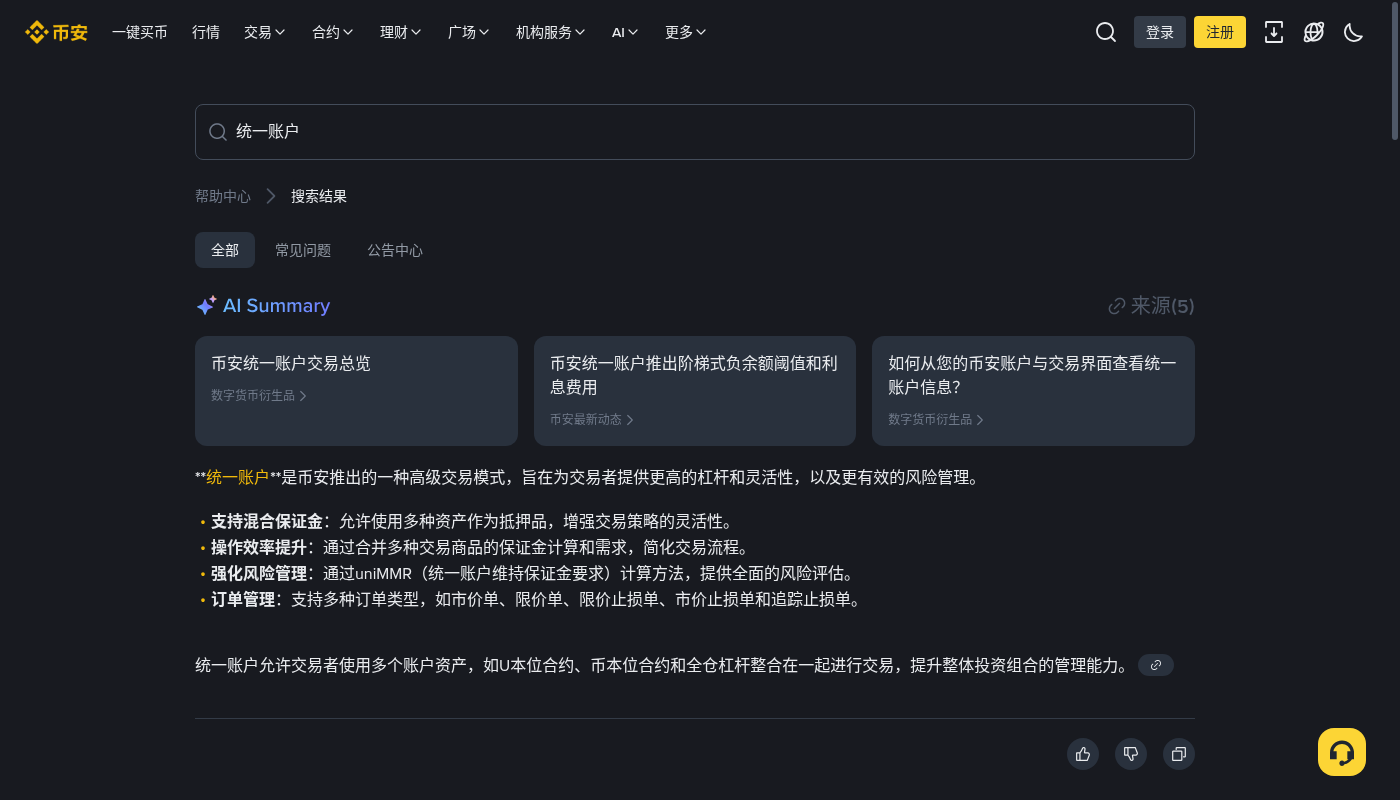
Task: Expand the 交易 dropdown menu
Action: point(265,32)
